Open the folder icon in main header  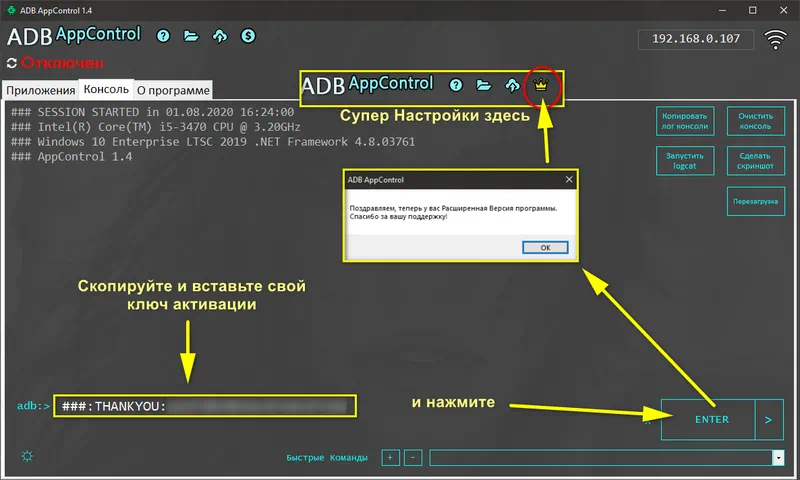pyautogui.click(x=191, y=36)
